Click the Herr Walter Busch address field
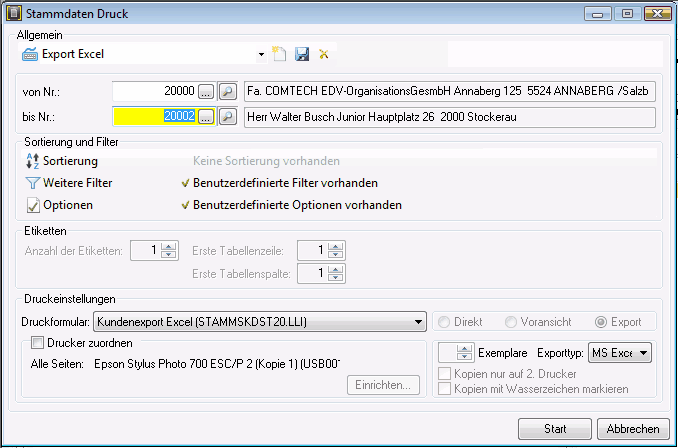678x448 pixels. coord(450,117)
